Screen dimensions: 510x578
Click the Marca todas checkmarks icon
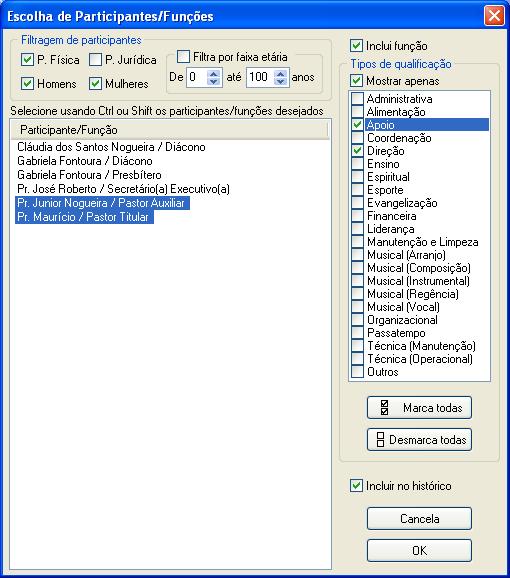[384, 407]
